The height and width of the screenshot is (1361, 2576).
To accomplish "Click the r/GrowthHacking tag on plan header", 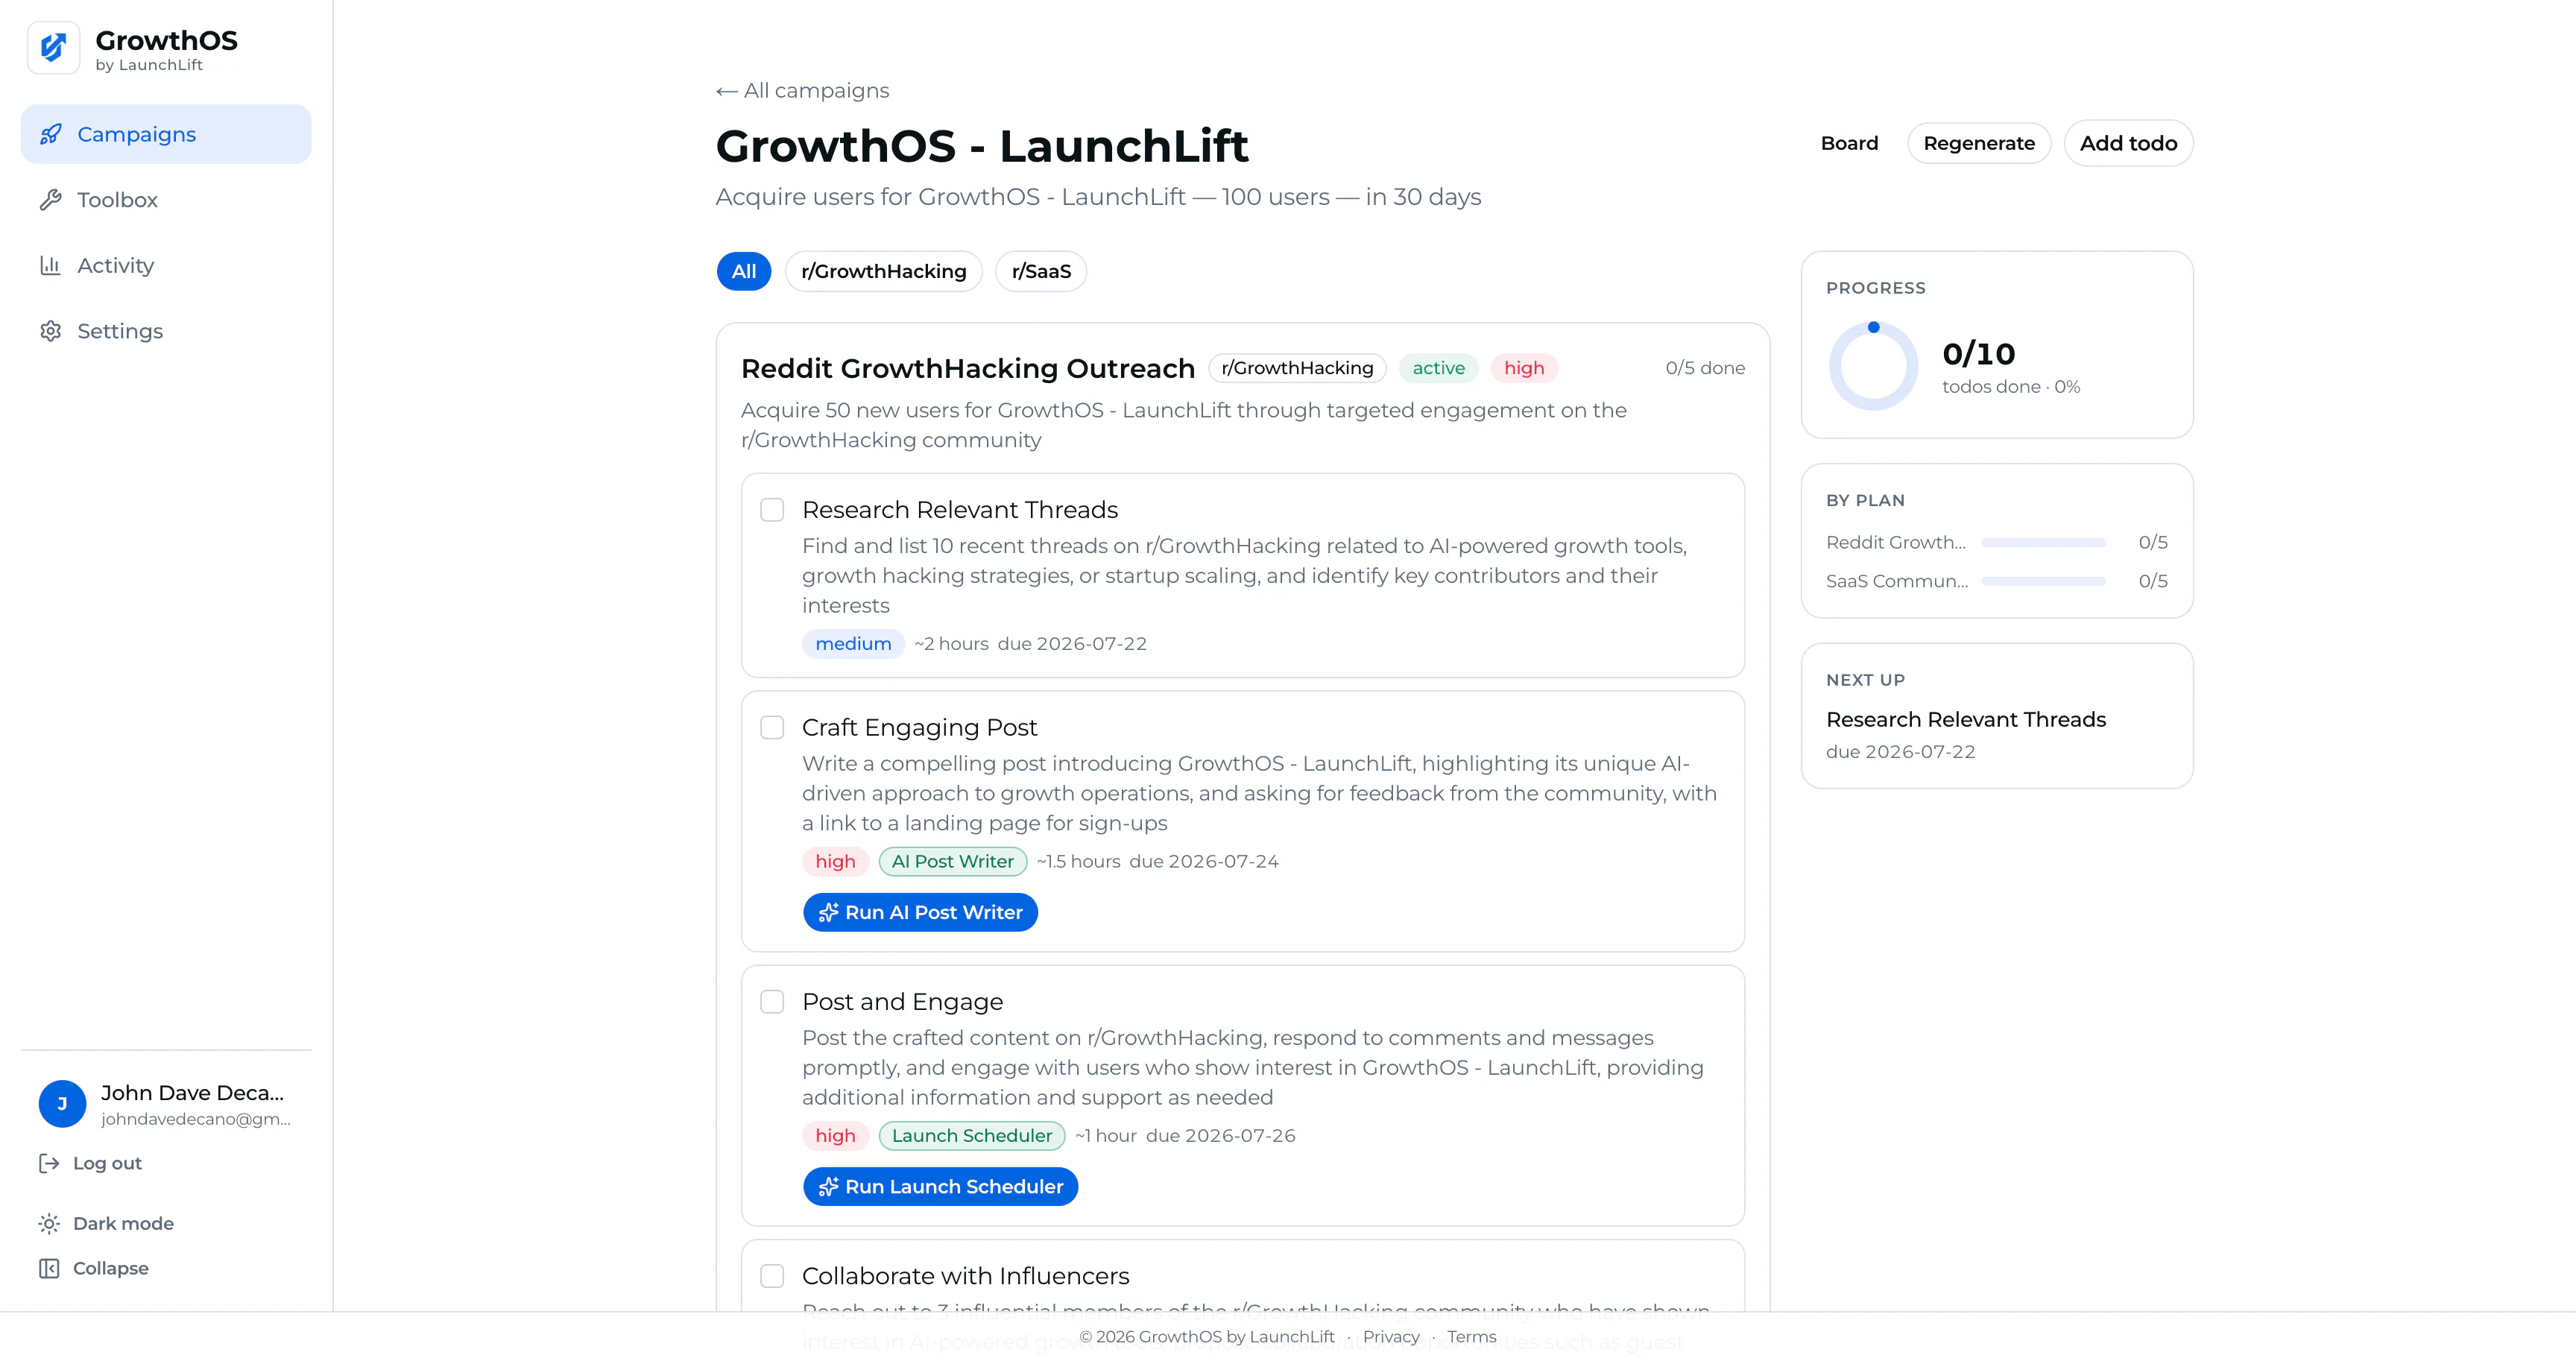I will [x=1297, y=368].
